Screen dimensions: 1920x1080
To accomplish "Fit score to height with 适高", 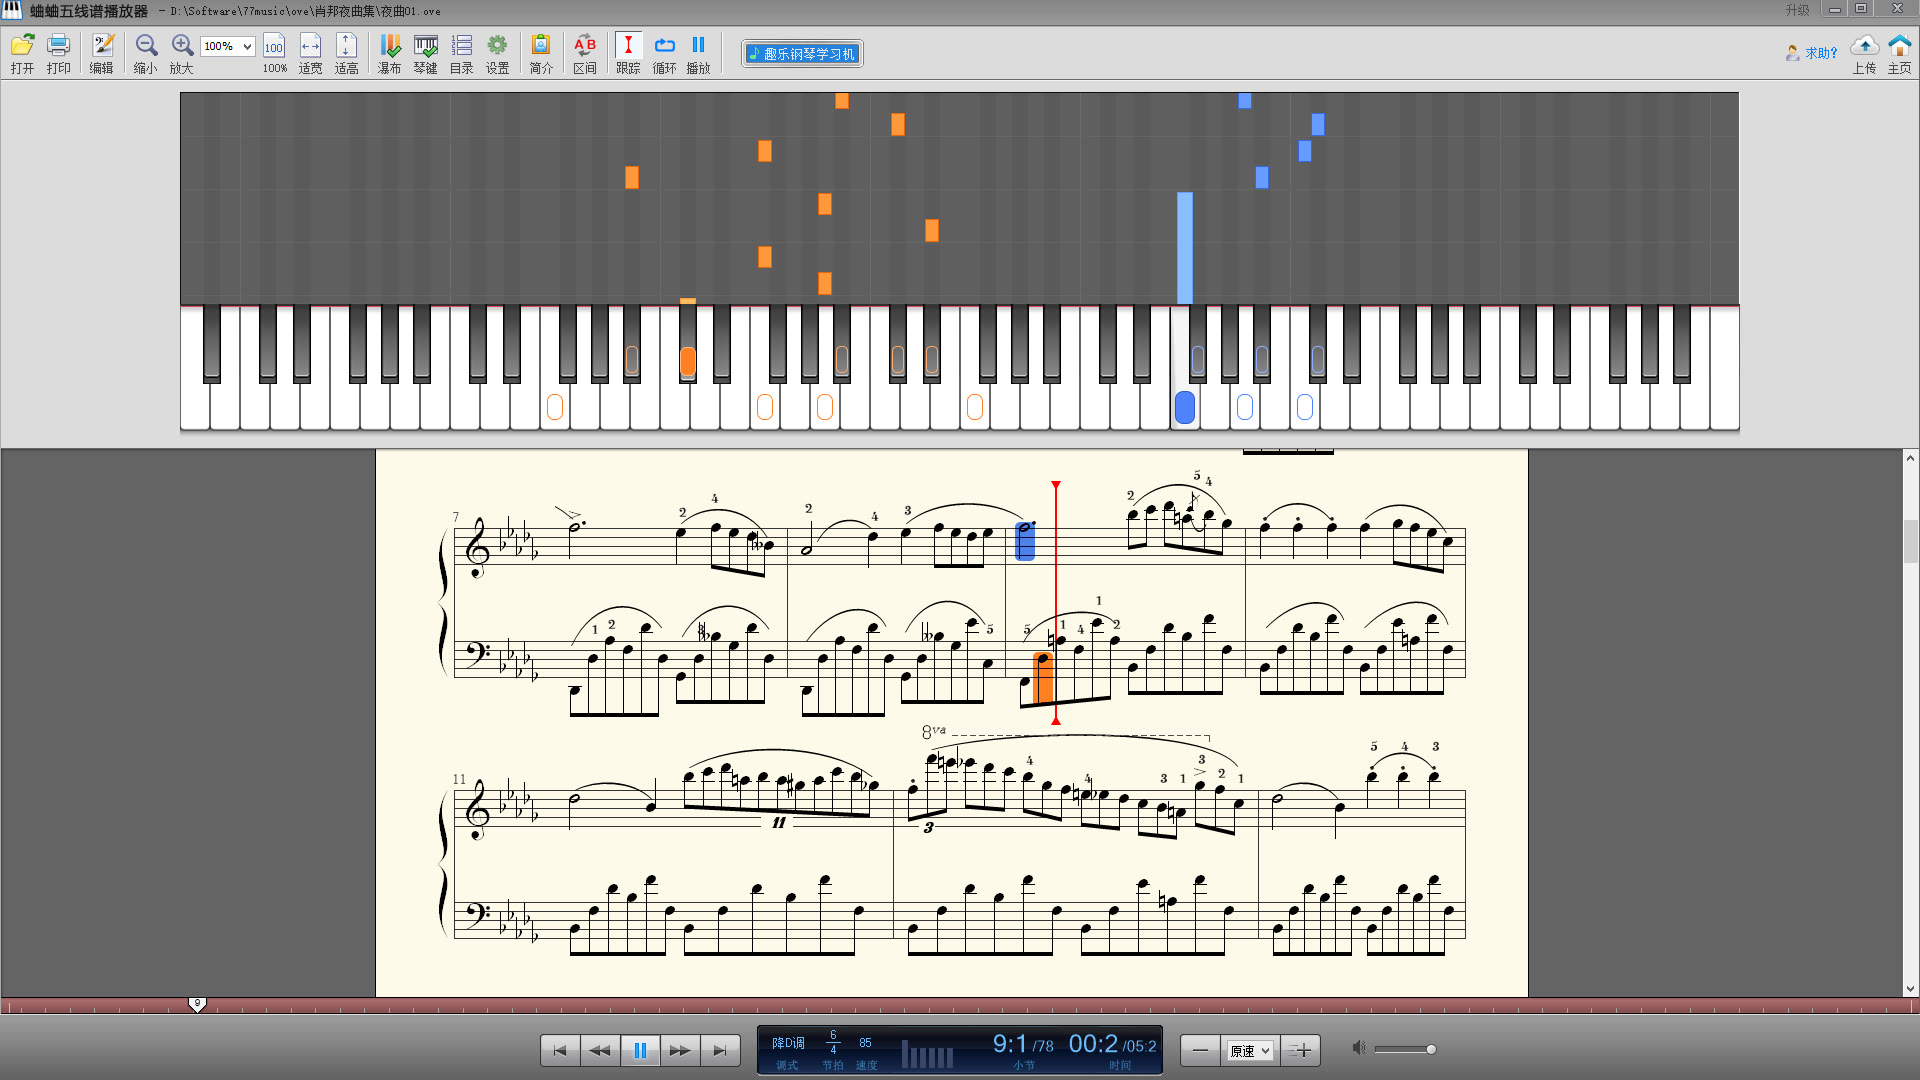I will pyautogui.click(x=346, y=53).
